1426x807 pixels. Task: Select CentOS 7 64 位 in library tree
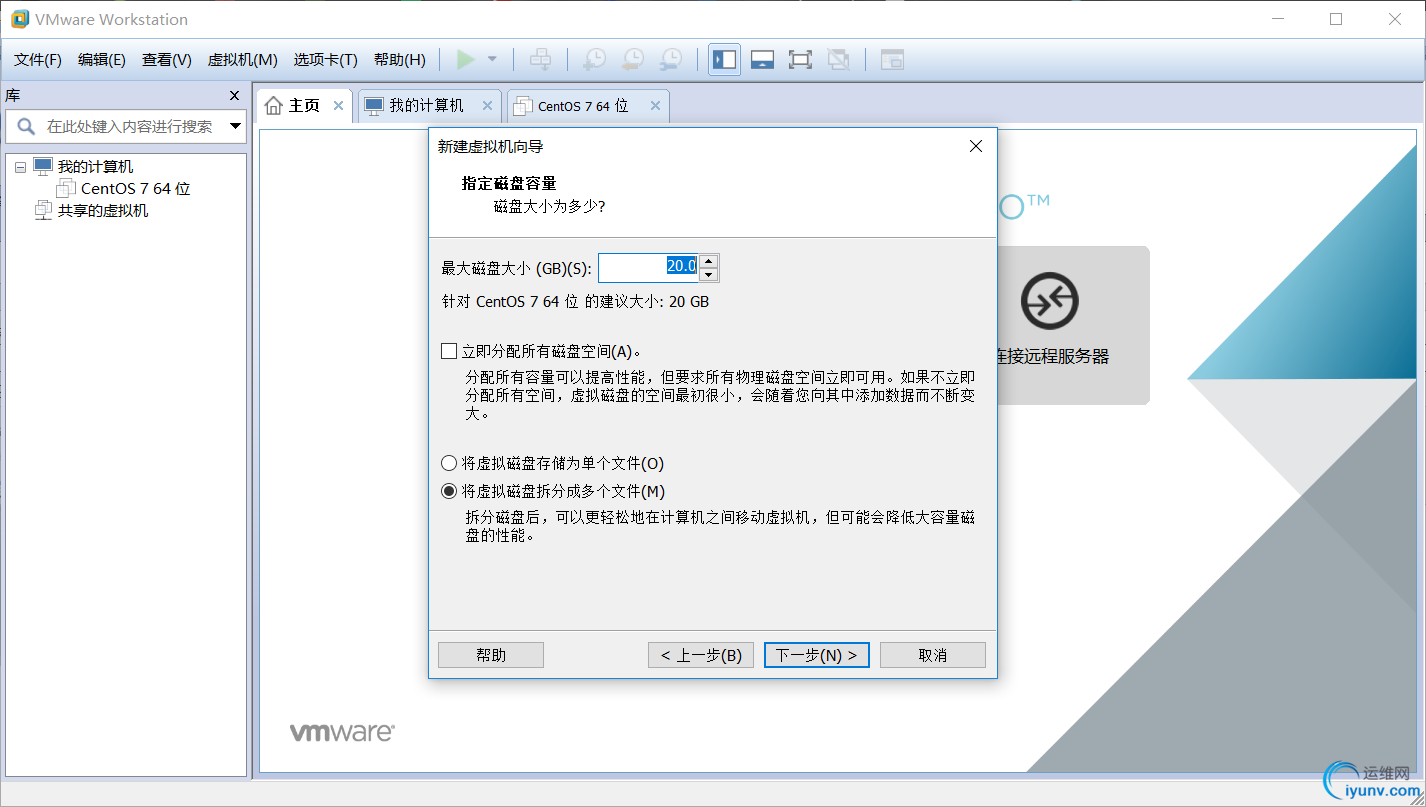coord(135,189)
